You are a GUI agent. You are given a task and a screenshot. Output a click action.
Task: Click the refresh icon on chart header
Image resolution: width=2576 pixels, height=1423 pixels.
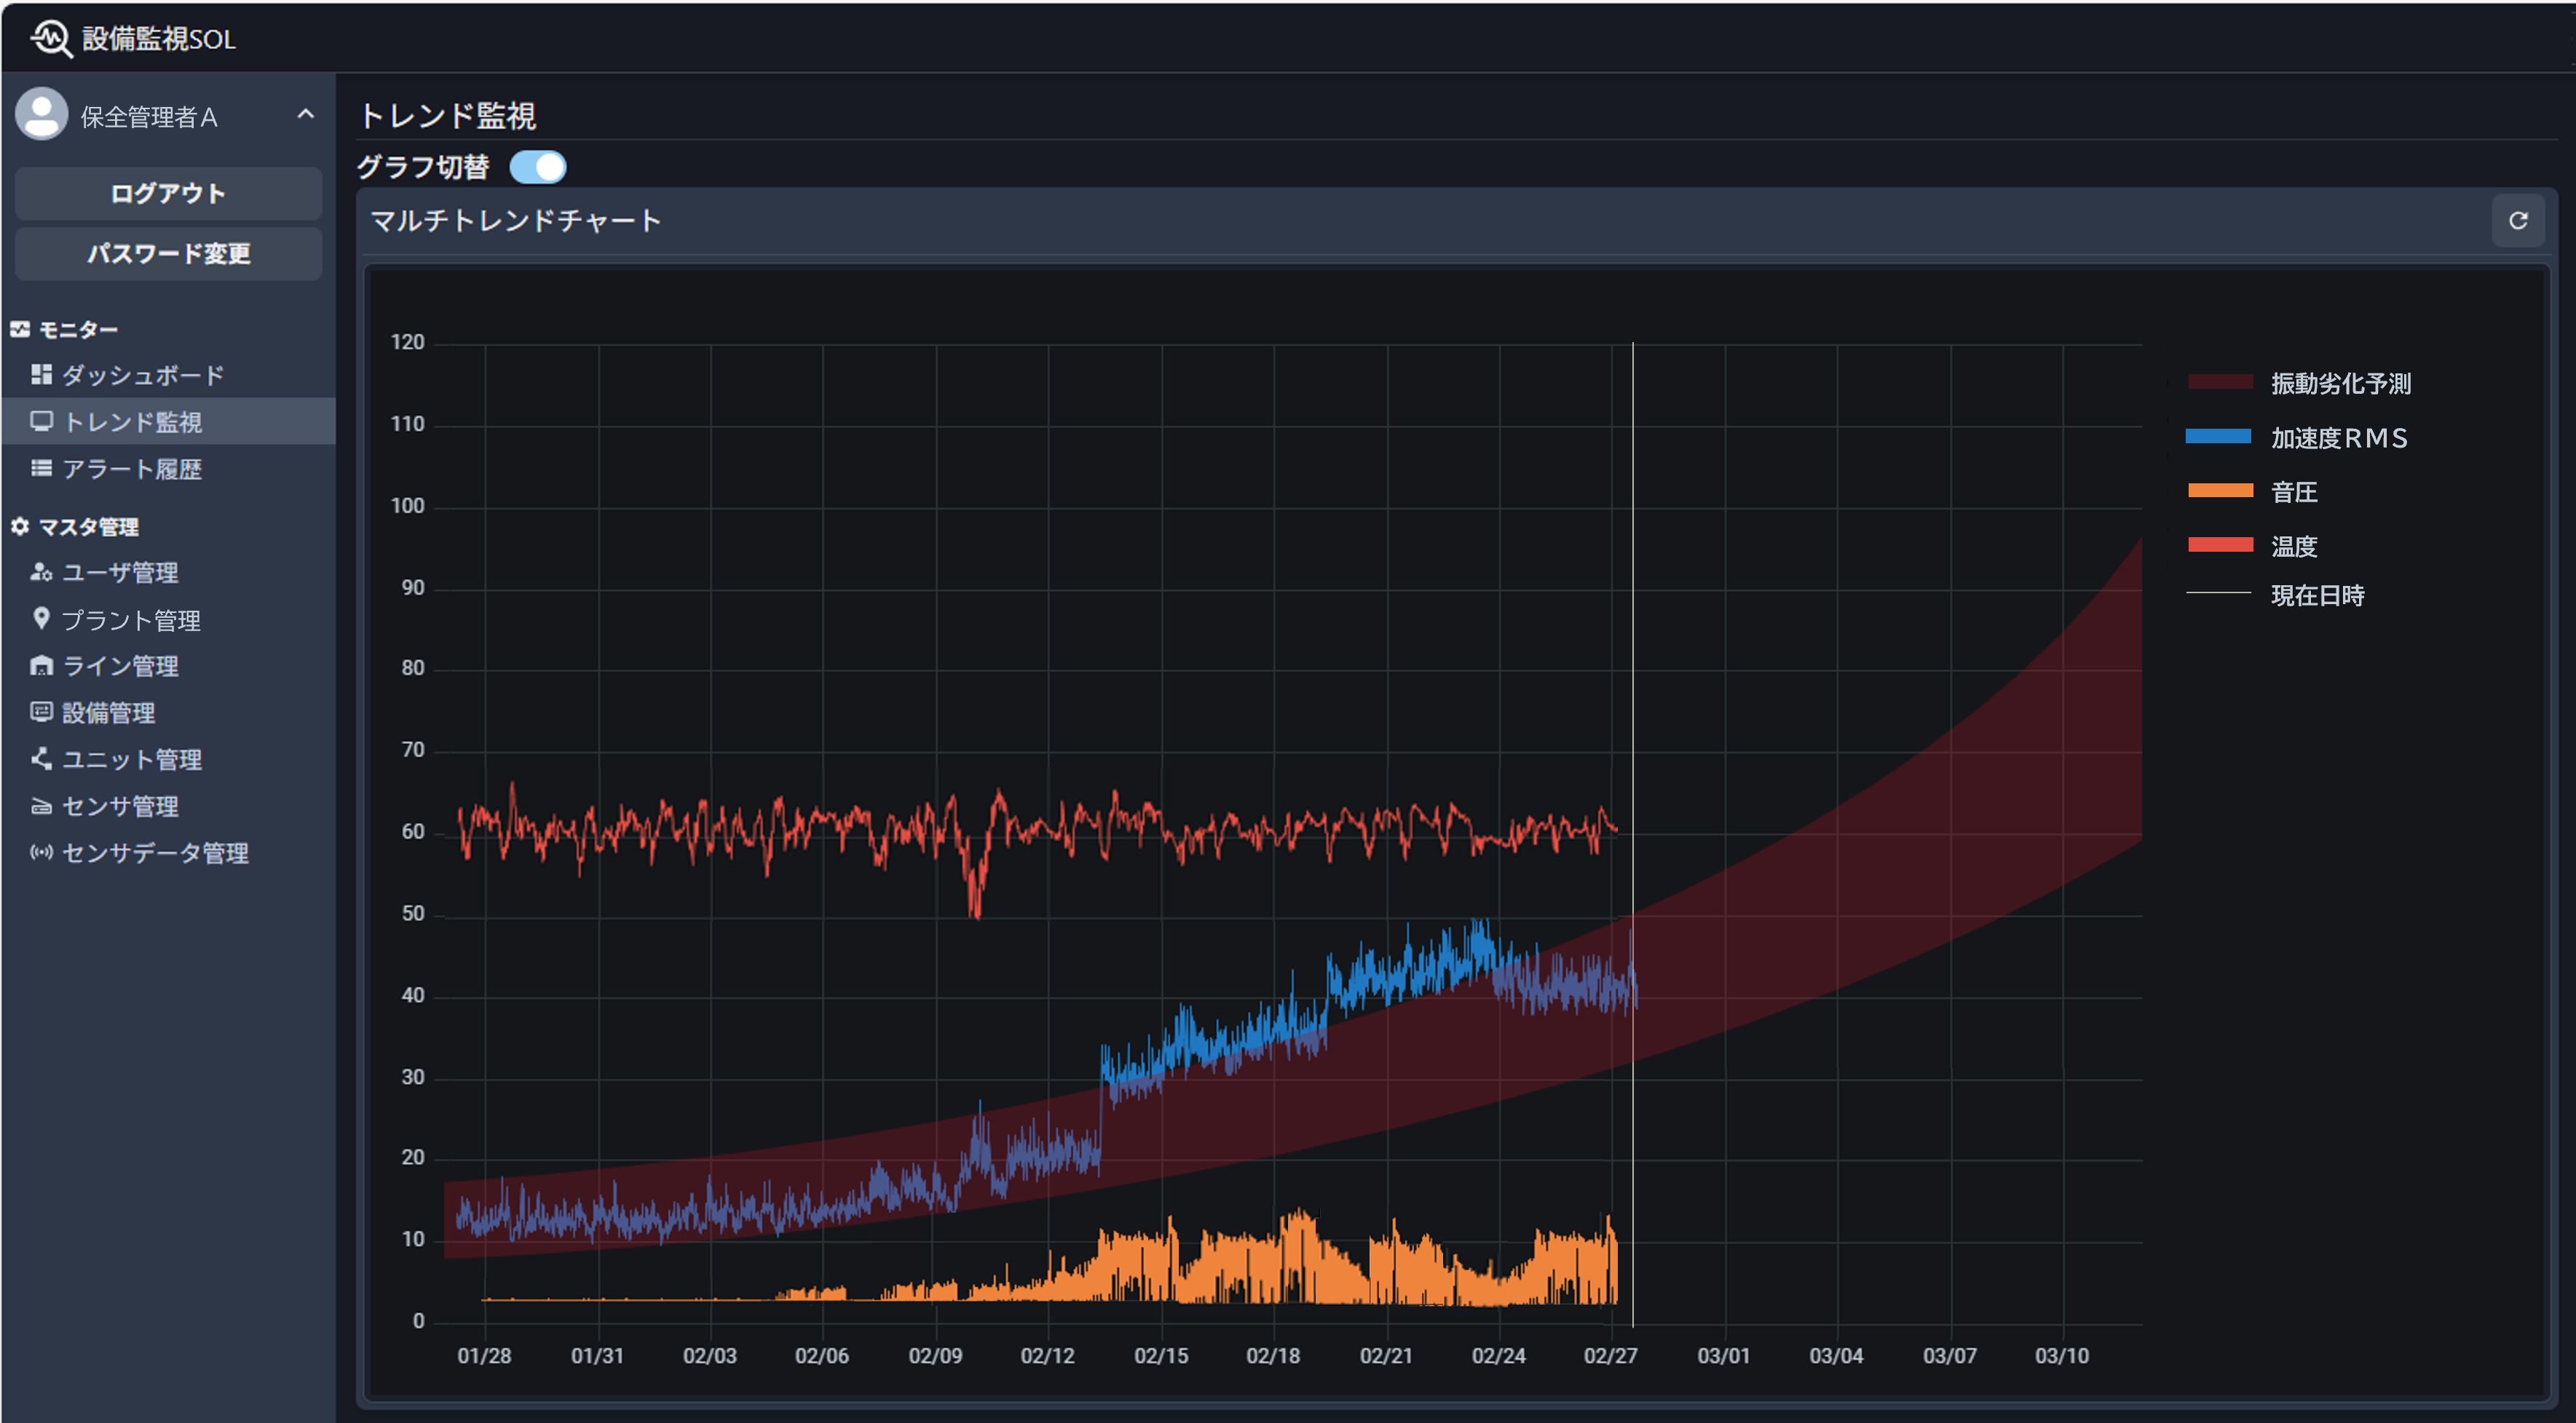pos(2517,221)
